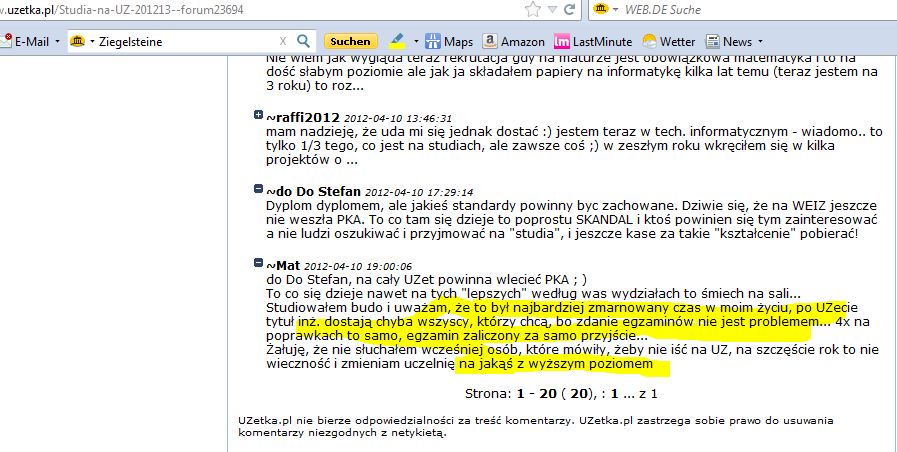Collapse the 'do Do Stefan' comment
This screenshot has width=897, height=452.
[259, 189]
